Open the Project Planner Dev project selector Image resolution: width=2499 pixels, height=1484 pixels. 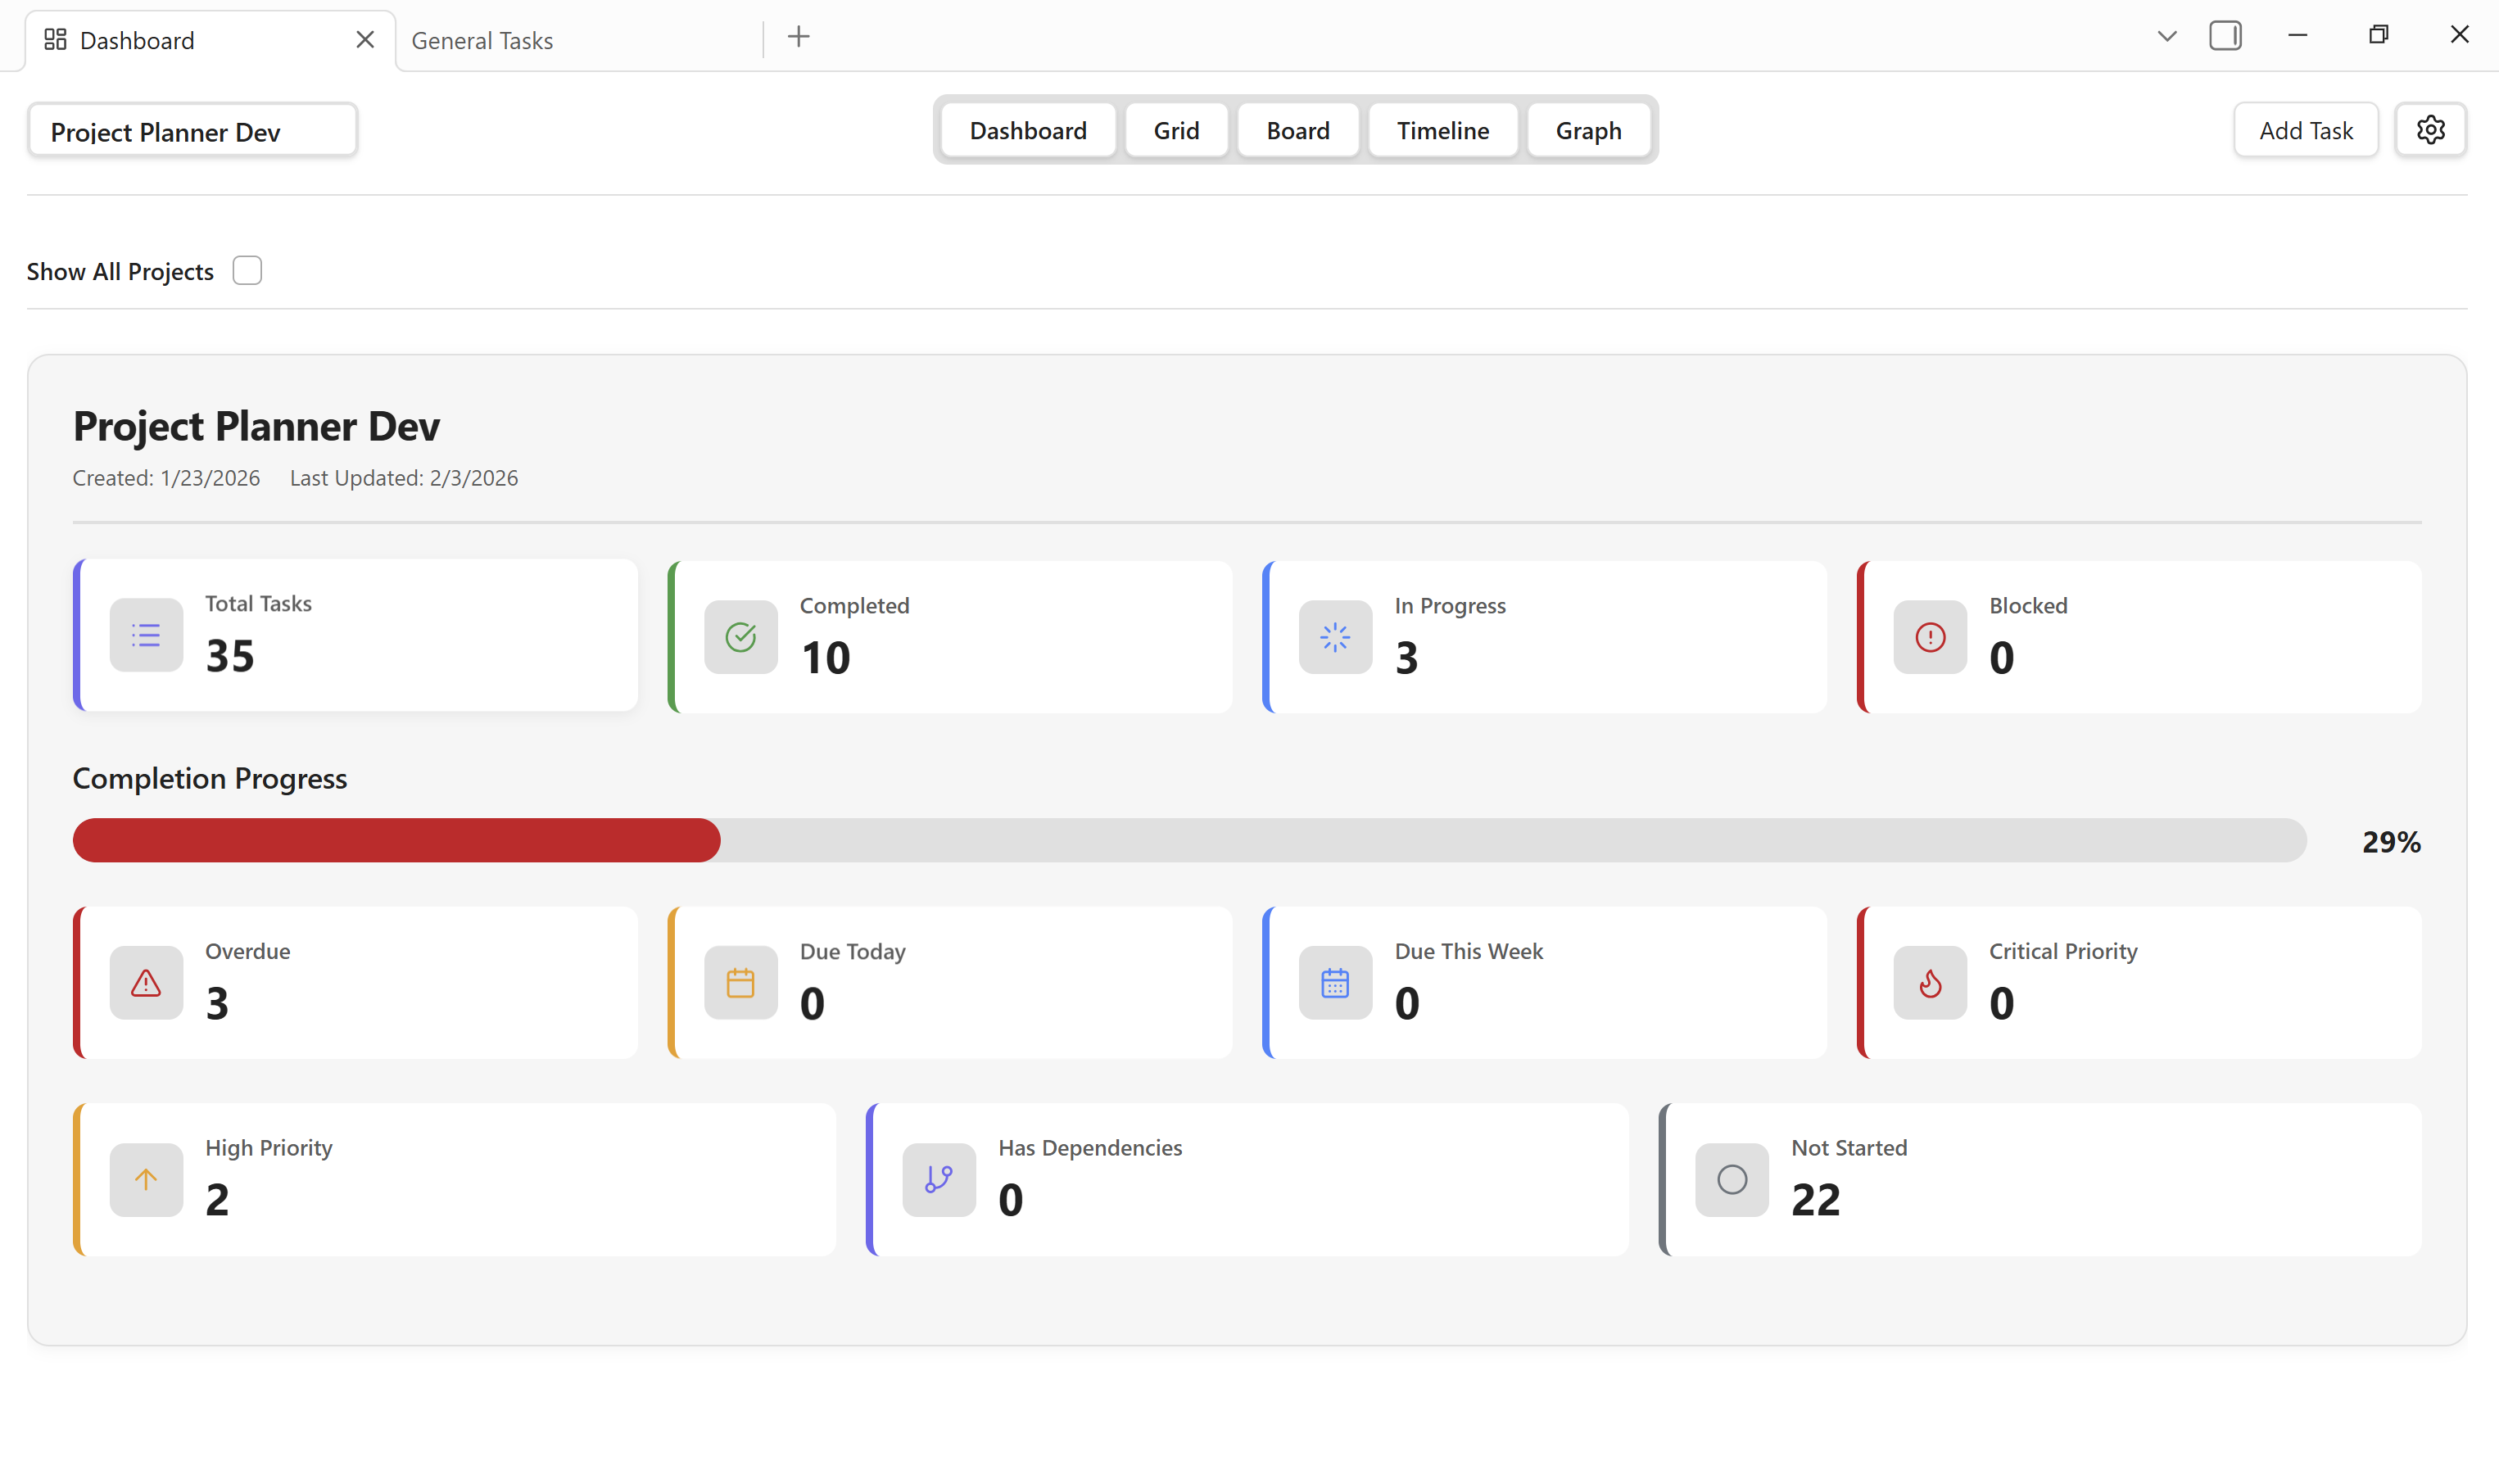point(192,131)
